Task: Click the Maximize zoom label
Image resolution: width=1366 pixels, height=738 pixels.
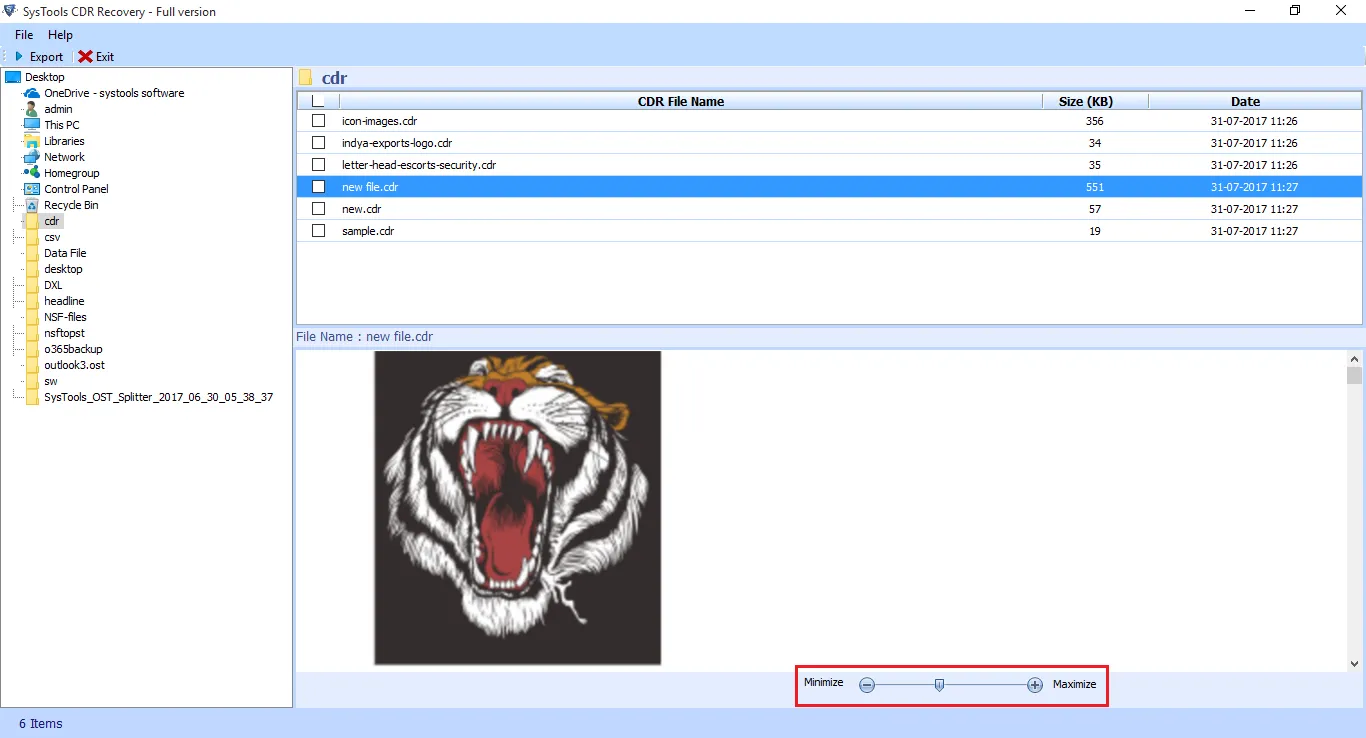Action: pos(1075,685)
